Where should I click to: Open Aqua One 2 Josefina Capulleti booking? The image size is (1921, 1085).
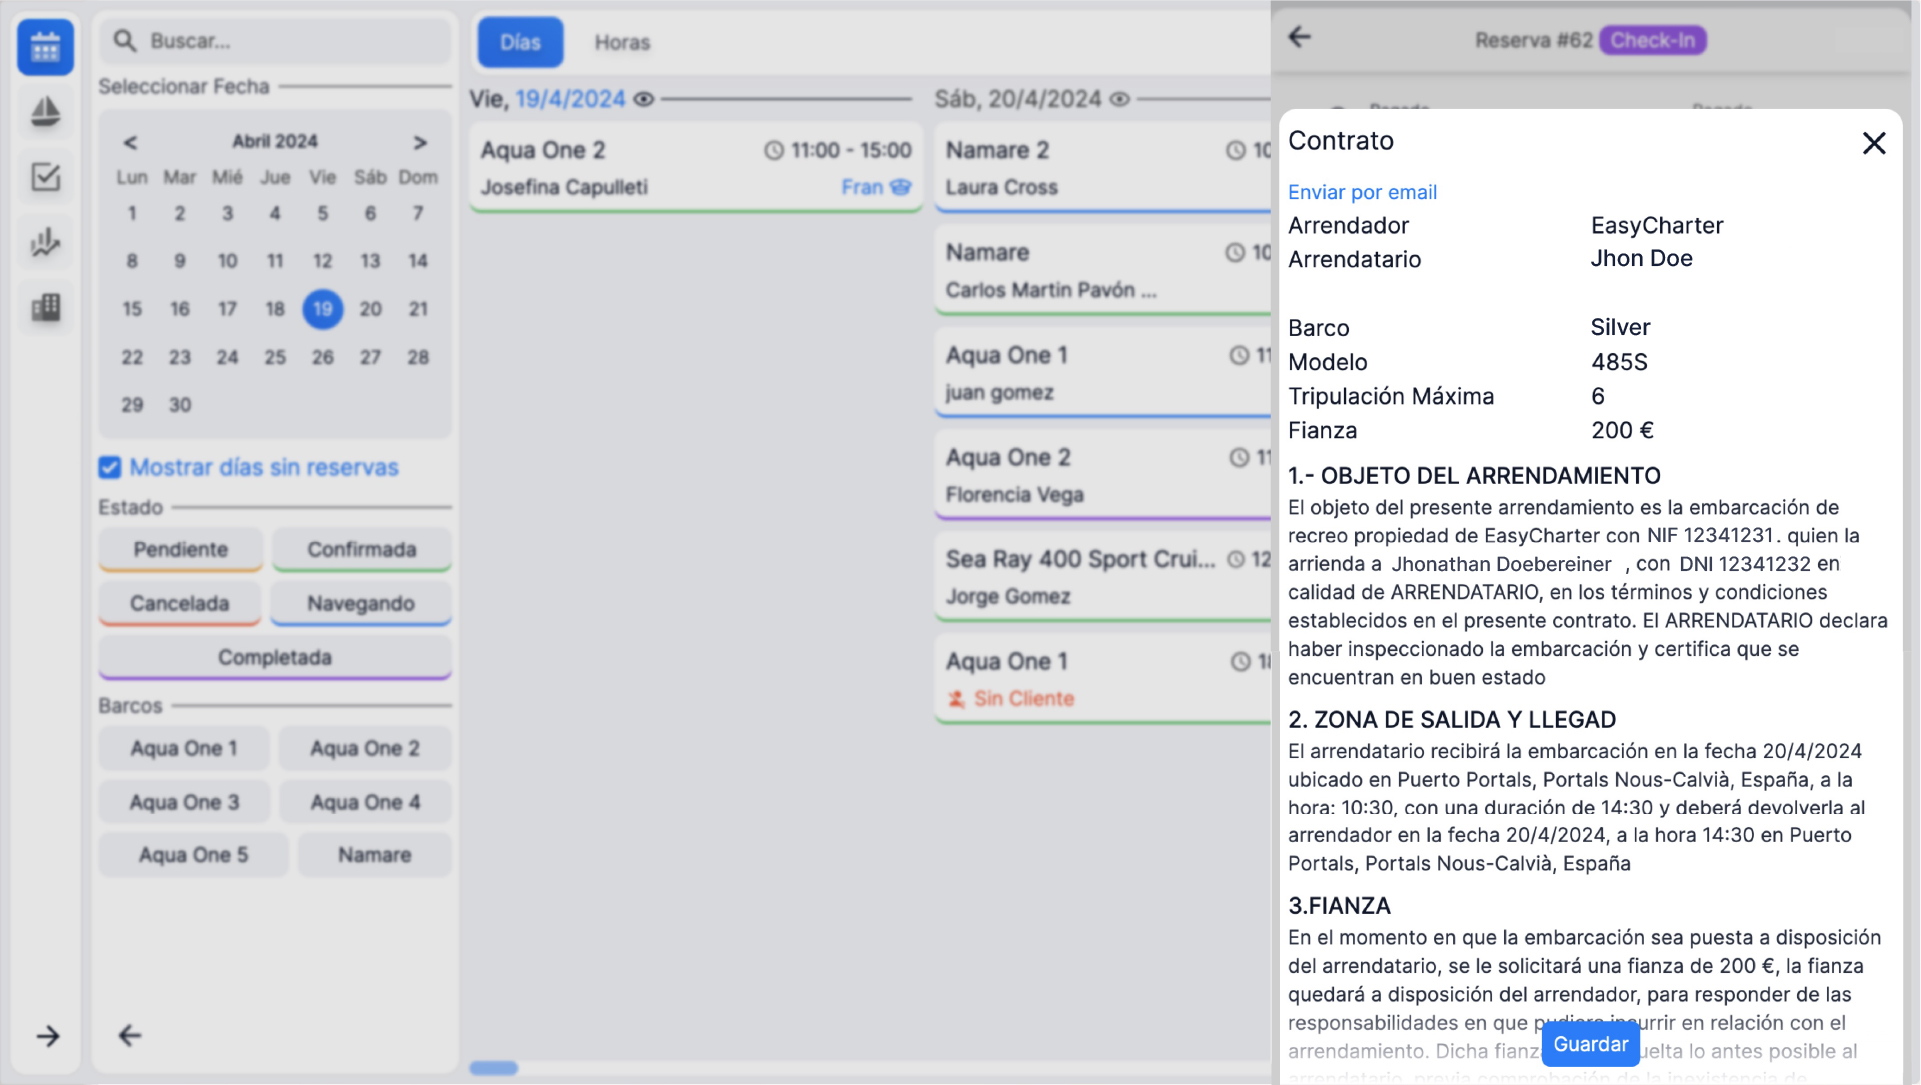pyautogui.click(x=696, y=168)
